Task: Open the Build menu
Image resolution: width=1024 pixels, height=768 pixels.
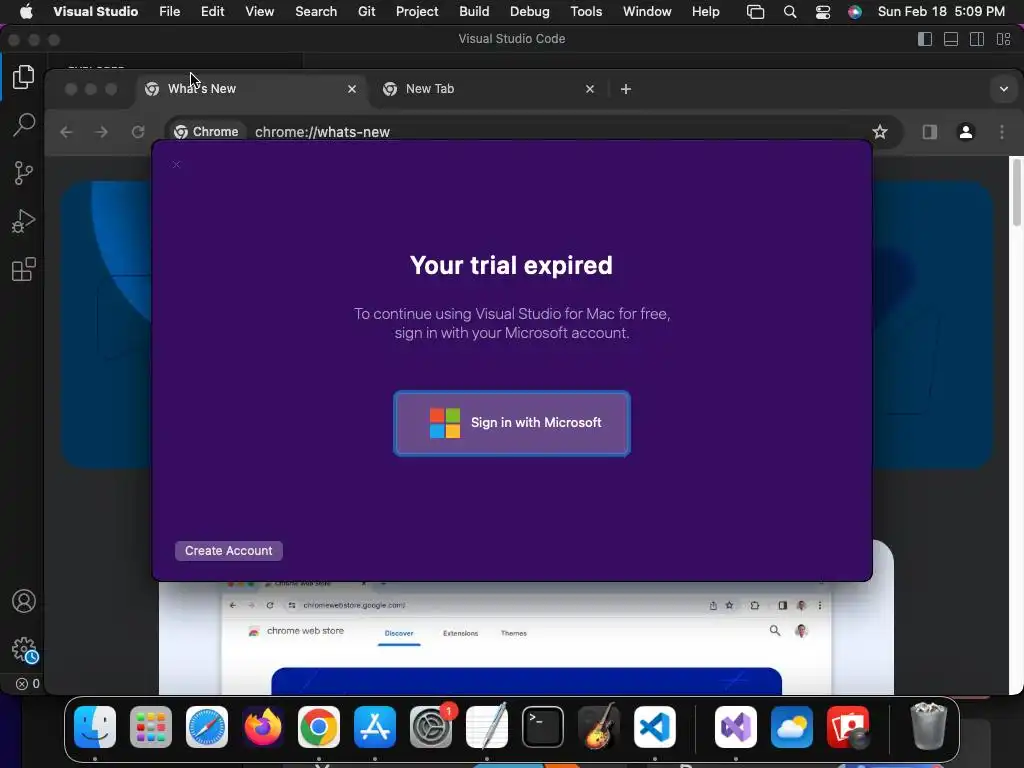Action: click(474, 12)
